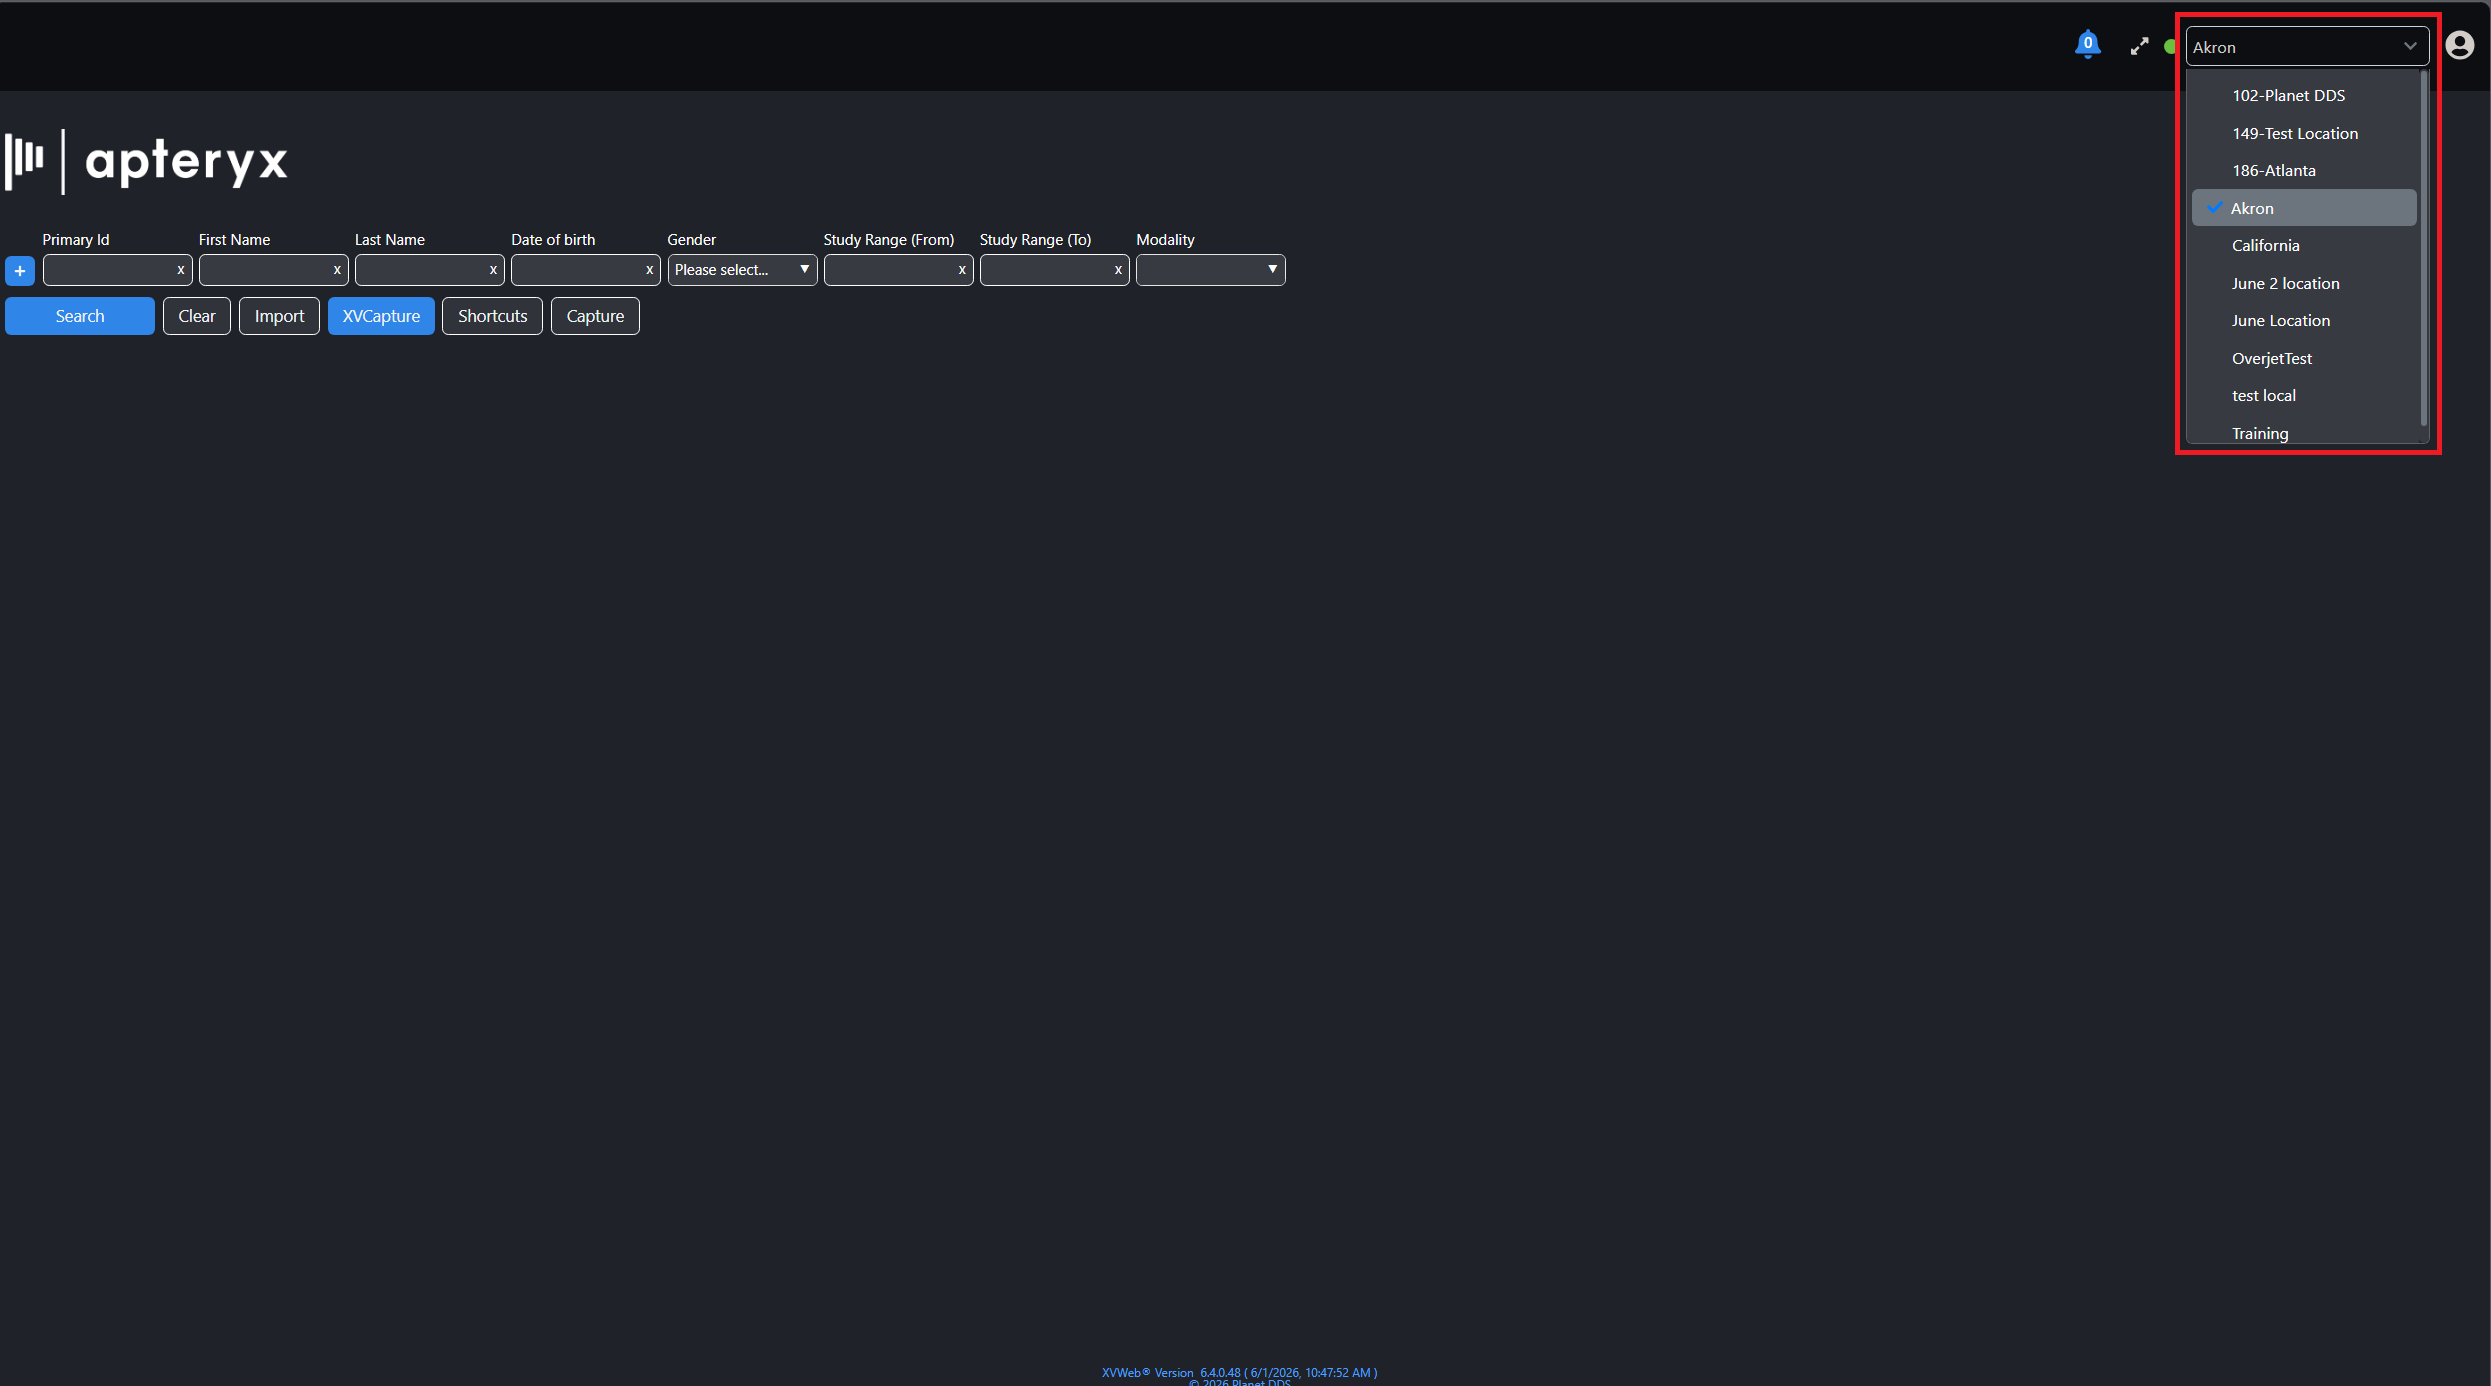Viewport: 2491px width, 1386px height.
Task: Select the checked Akron option
Action: click(2304, 208)
